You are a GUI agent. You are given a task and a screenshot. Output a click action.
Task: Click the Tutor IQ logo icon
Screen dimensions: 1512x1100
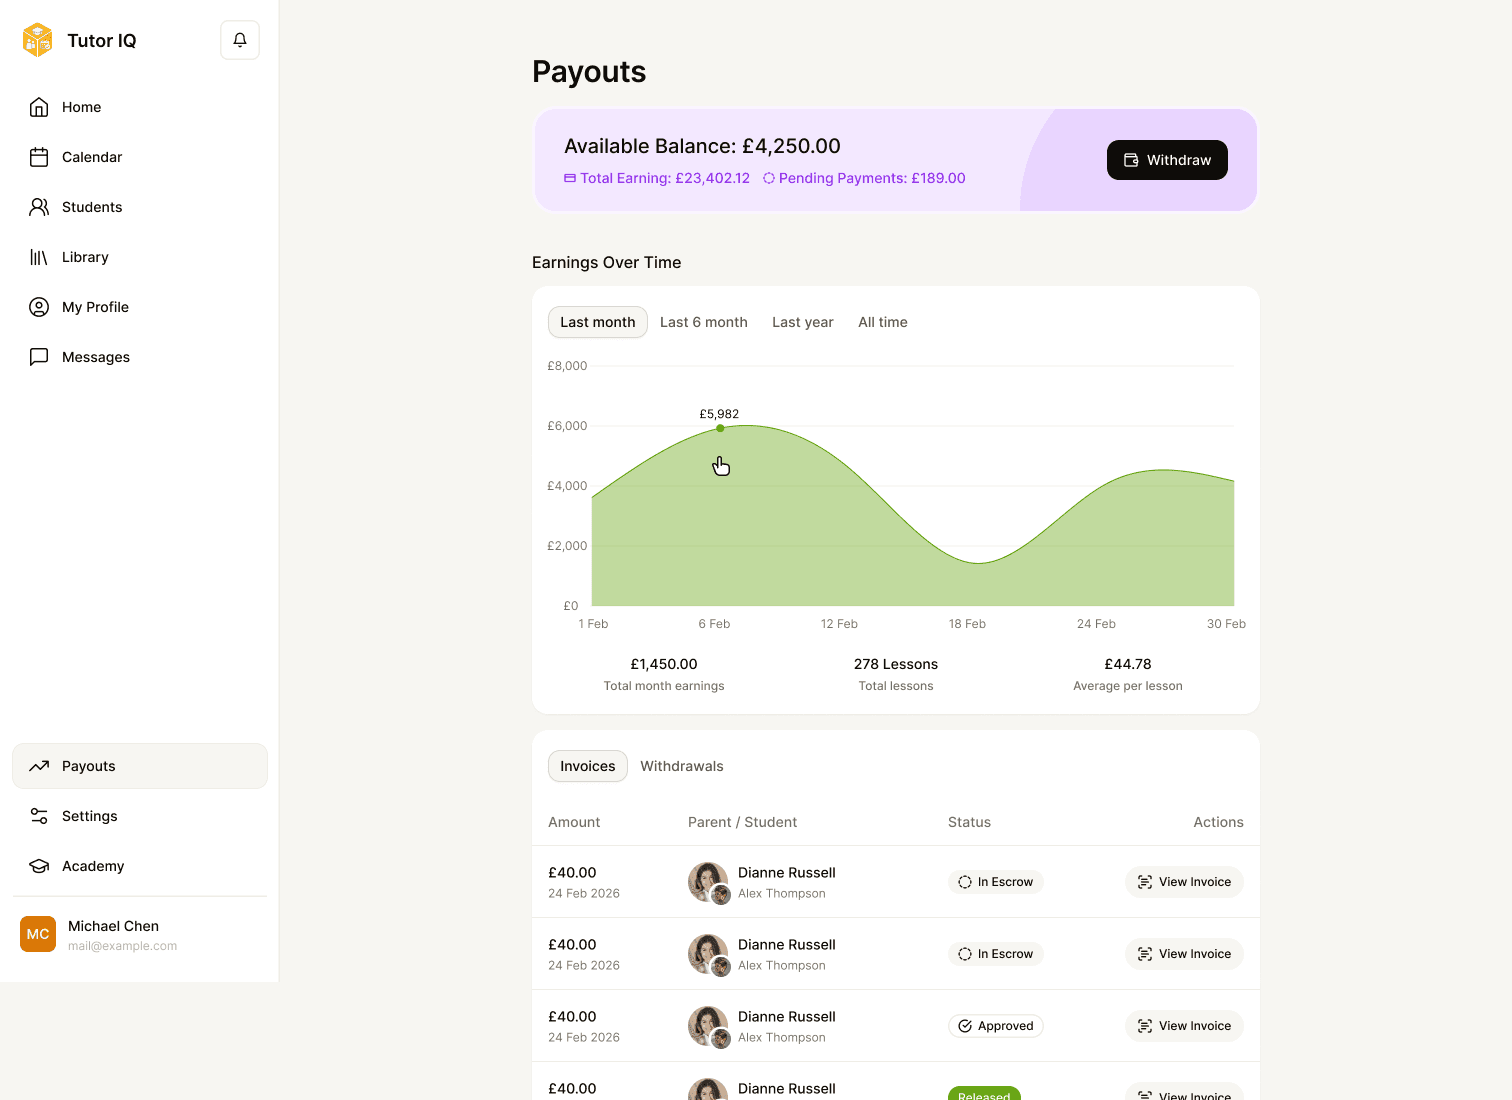point(37,40)
